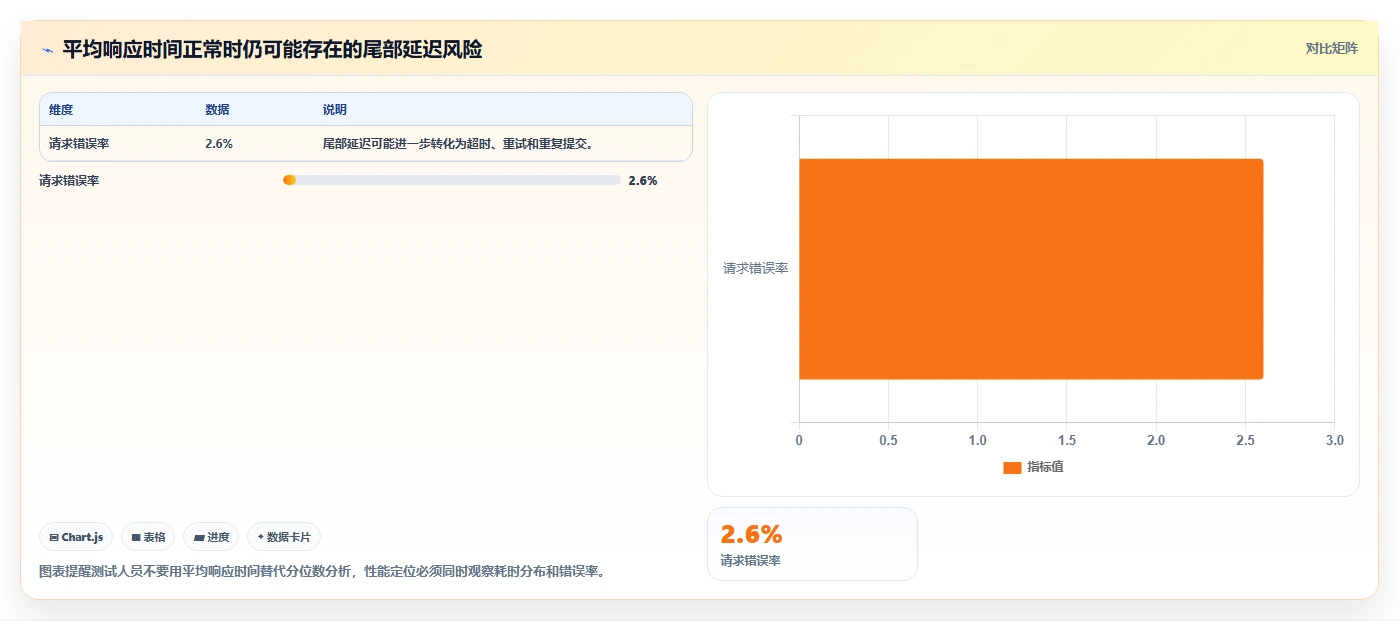This screenshot has width=1399, height=621.
Task: Click the 1.5 x-axis tick label
Action: pyautogui.click(x=1066, y=440)
